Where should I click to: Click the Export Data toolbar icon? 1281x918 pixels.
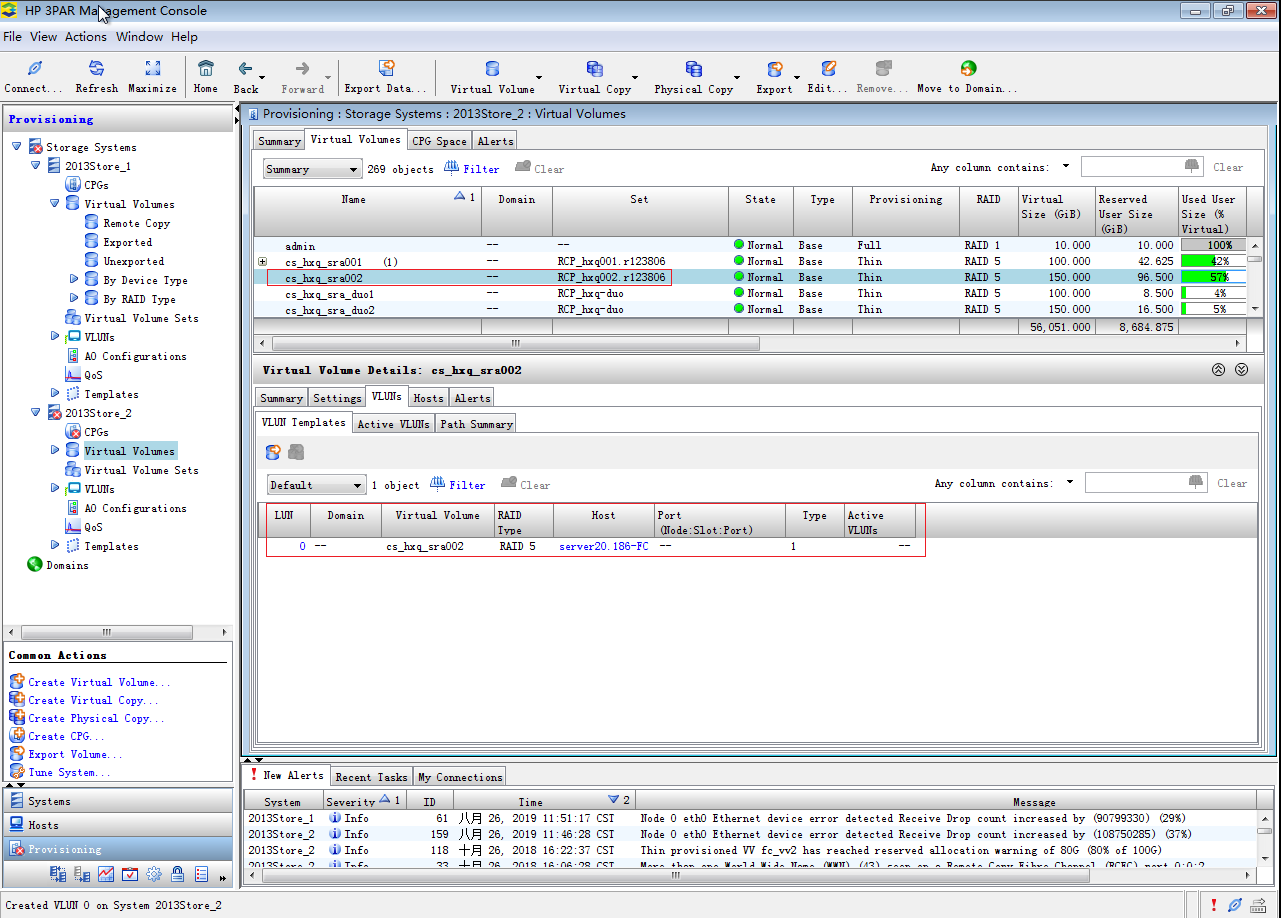point(386,69)
